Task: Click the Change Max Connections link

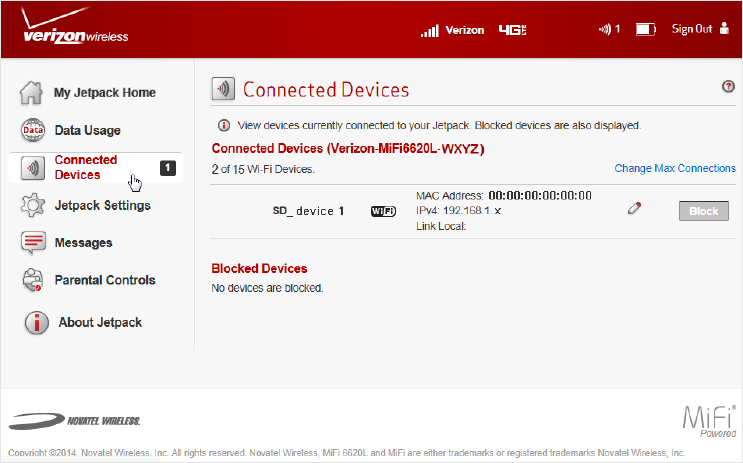Action: [675, 168]
